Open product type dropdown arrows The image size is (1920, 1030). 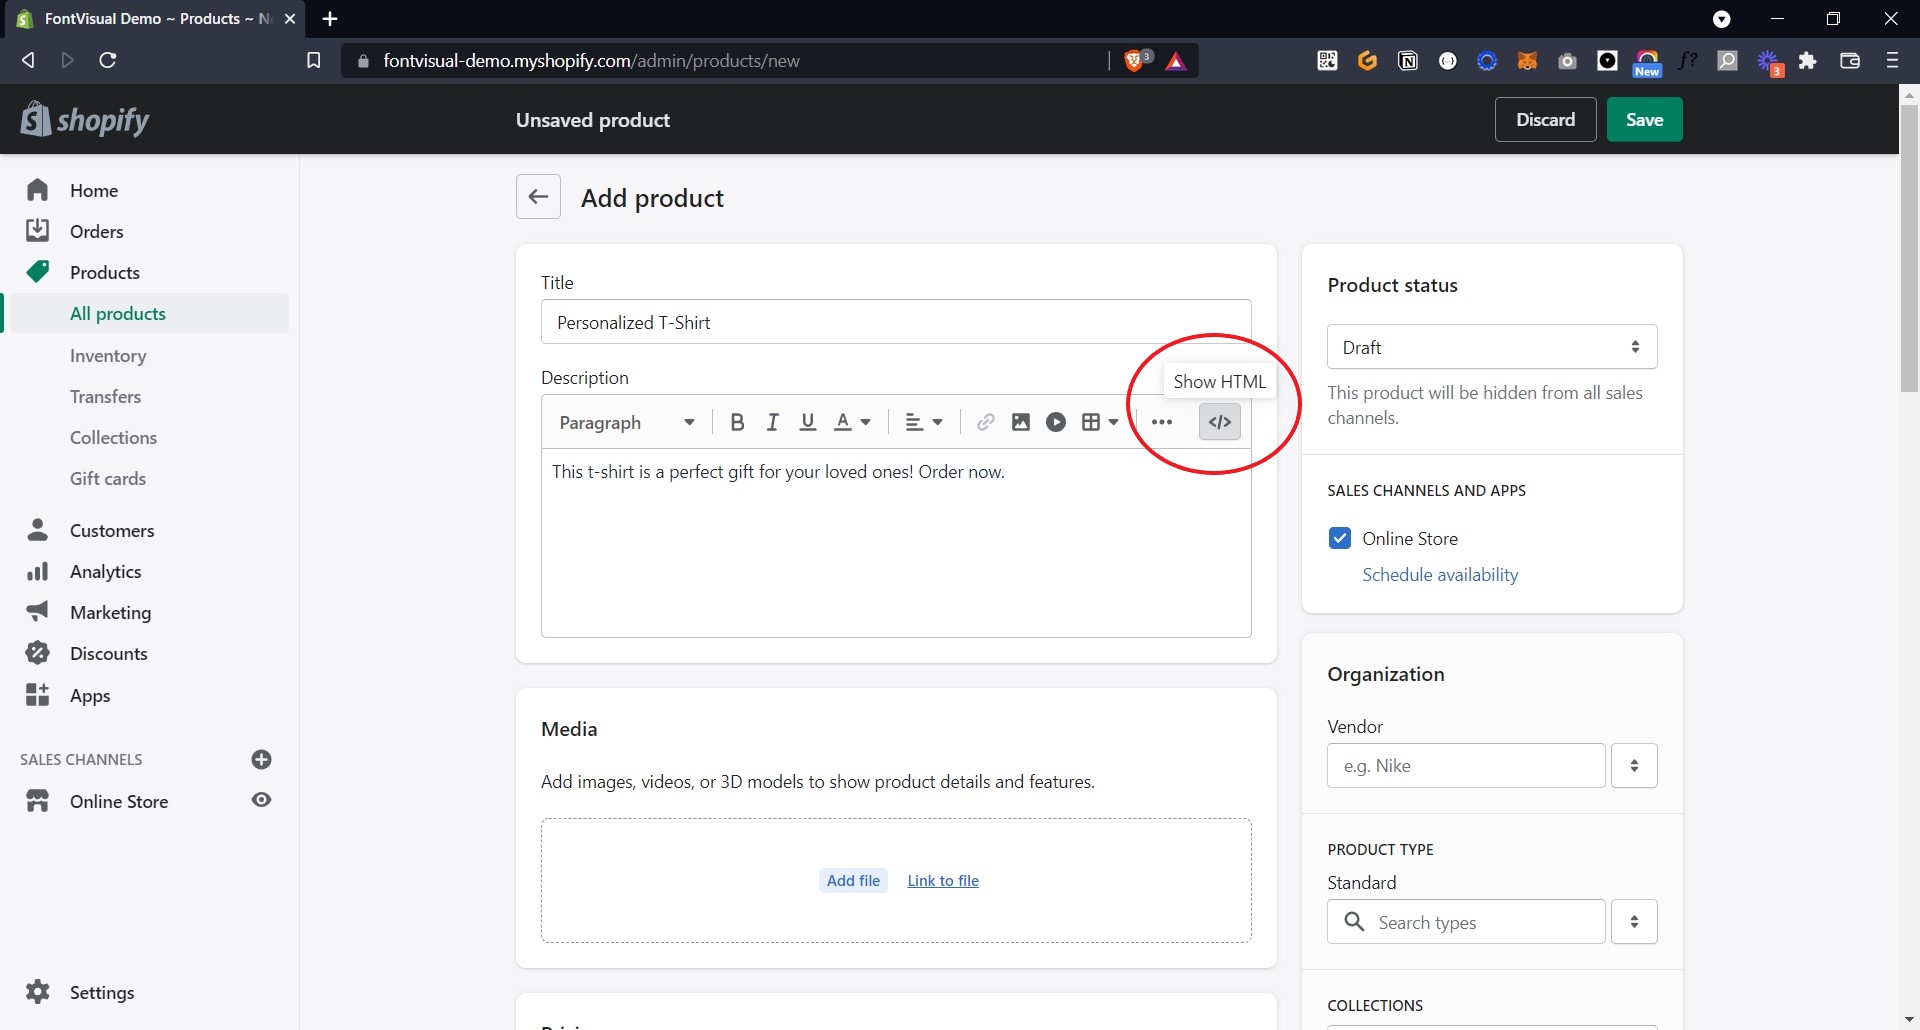(1634, 922)
